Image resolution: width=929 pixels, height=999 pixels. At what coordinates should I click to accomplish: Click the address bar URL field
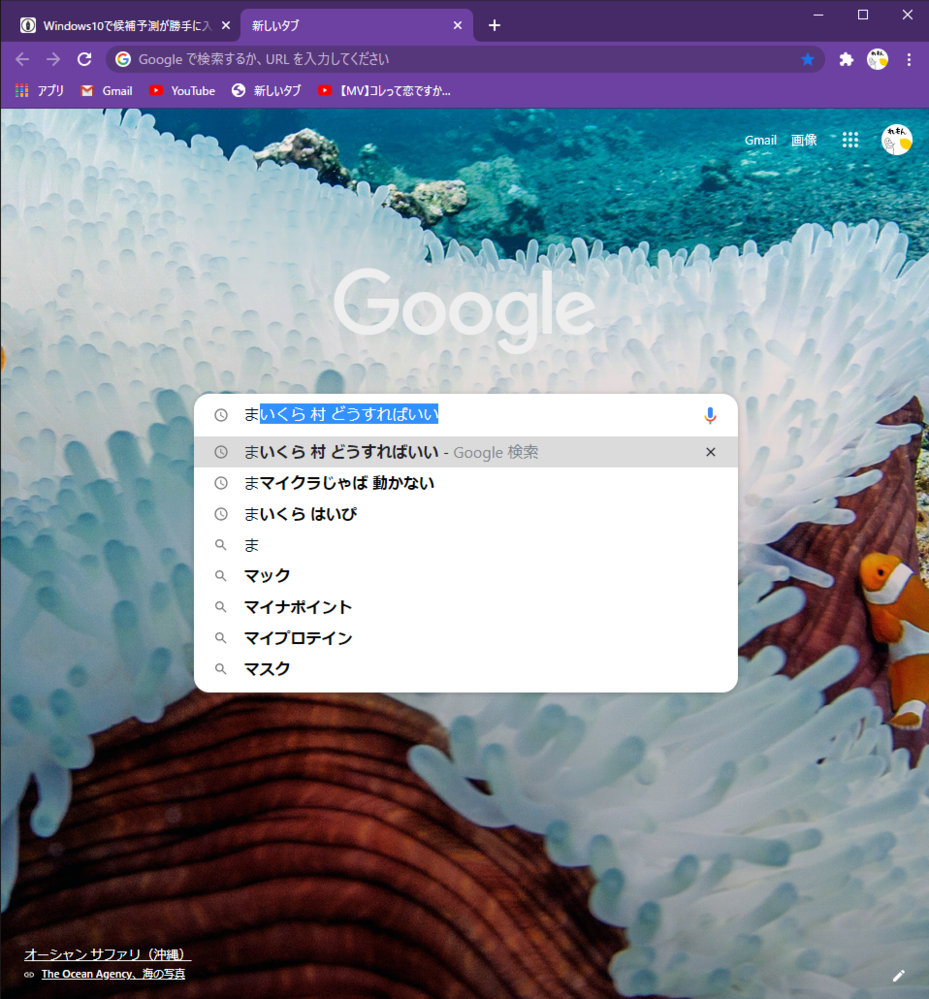450,59
